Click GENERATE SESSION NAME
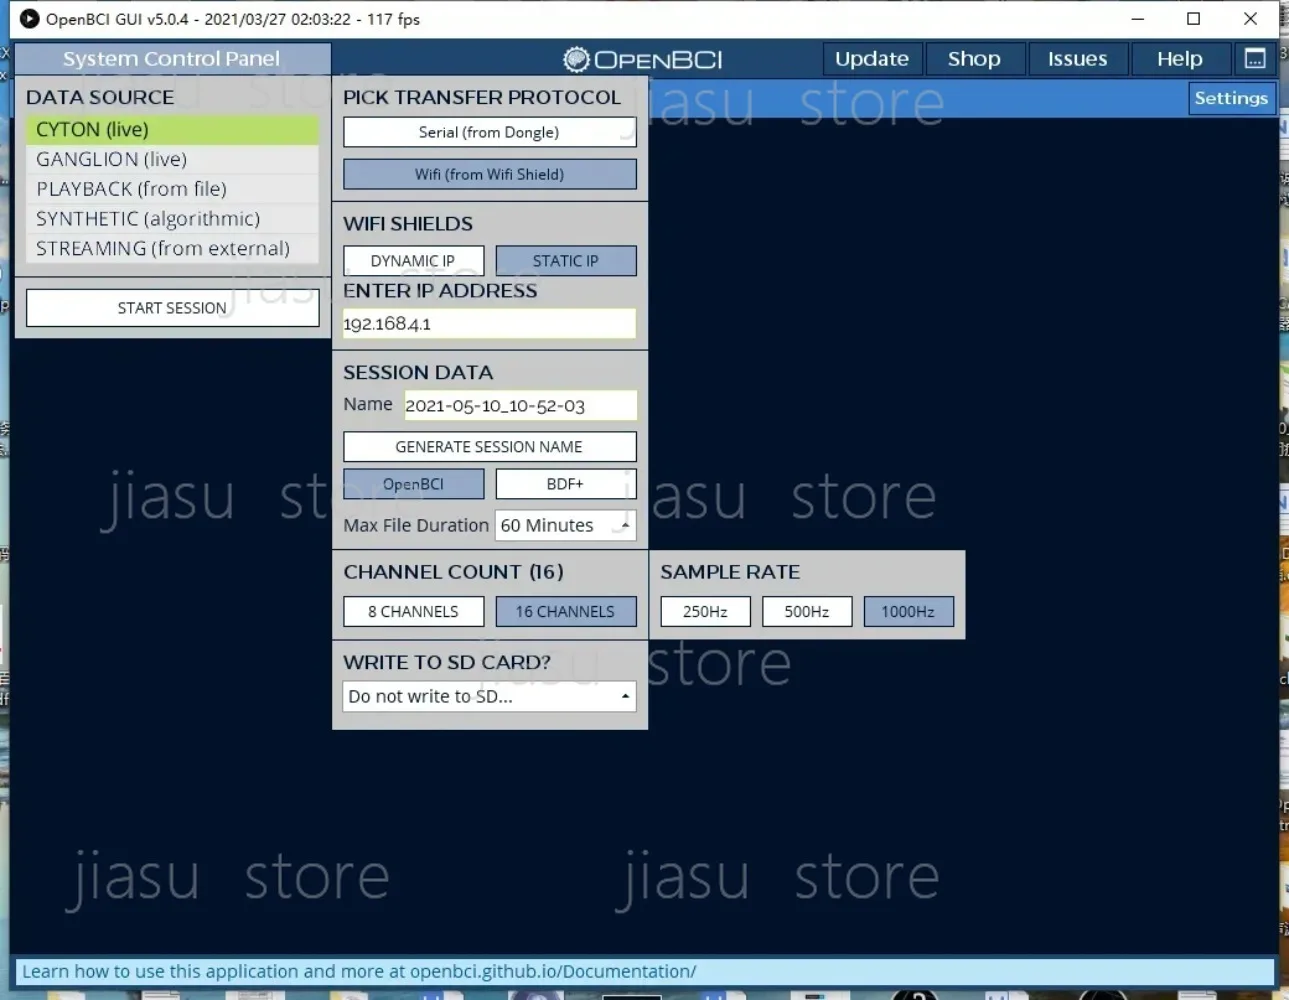The image size is (1289, 1000). click(x=490, y=447)
